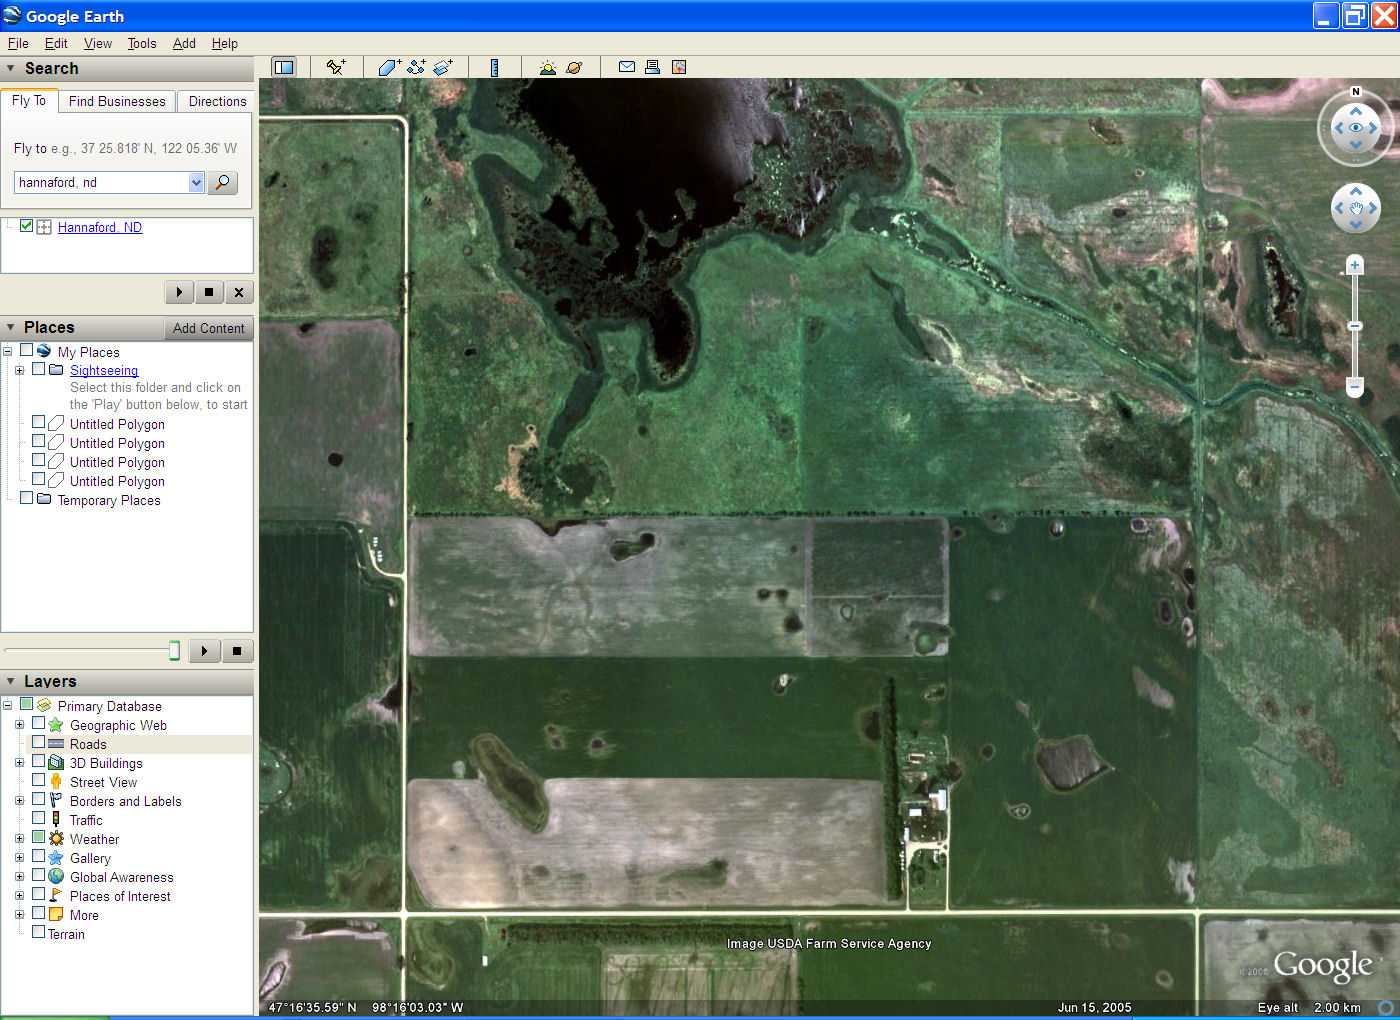
Task: Check the My Places checkbox
Action: pyautogui.click(x=27, y=350)
